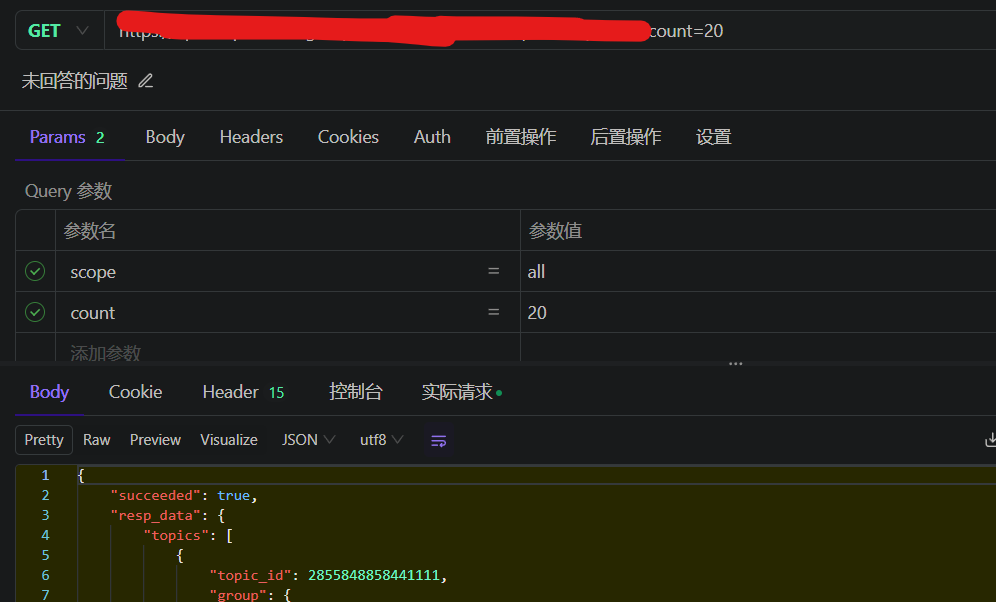Open the GET method dropdown
The height and width of the screenshot is (602, 996).
(58, 31)
